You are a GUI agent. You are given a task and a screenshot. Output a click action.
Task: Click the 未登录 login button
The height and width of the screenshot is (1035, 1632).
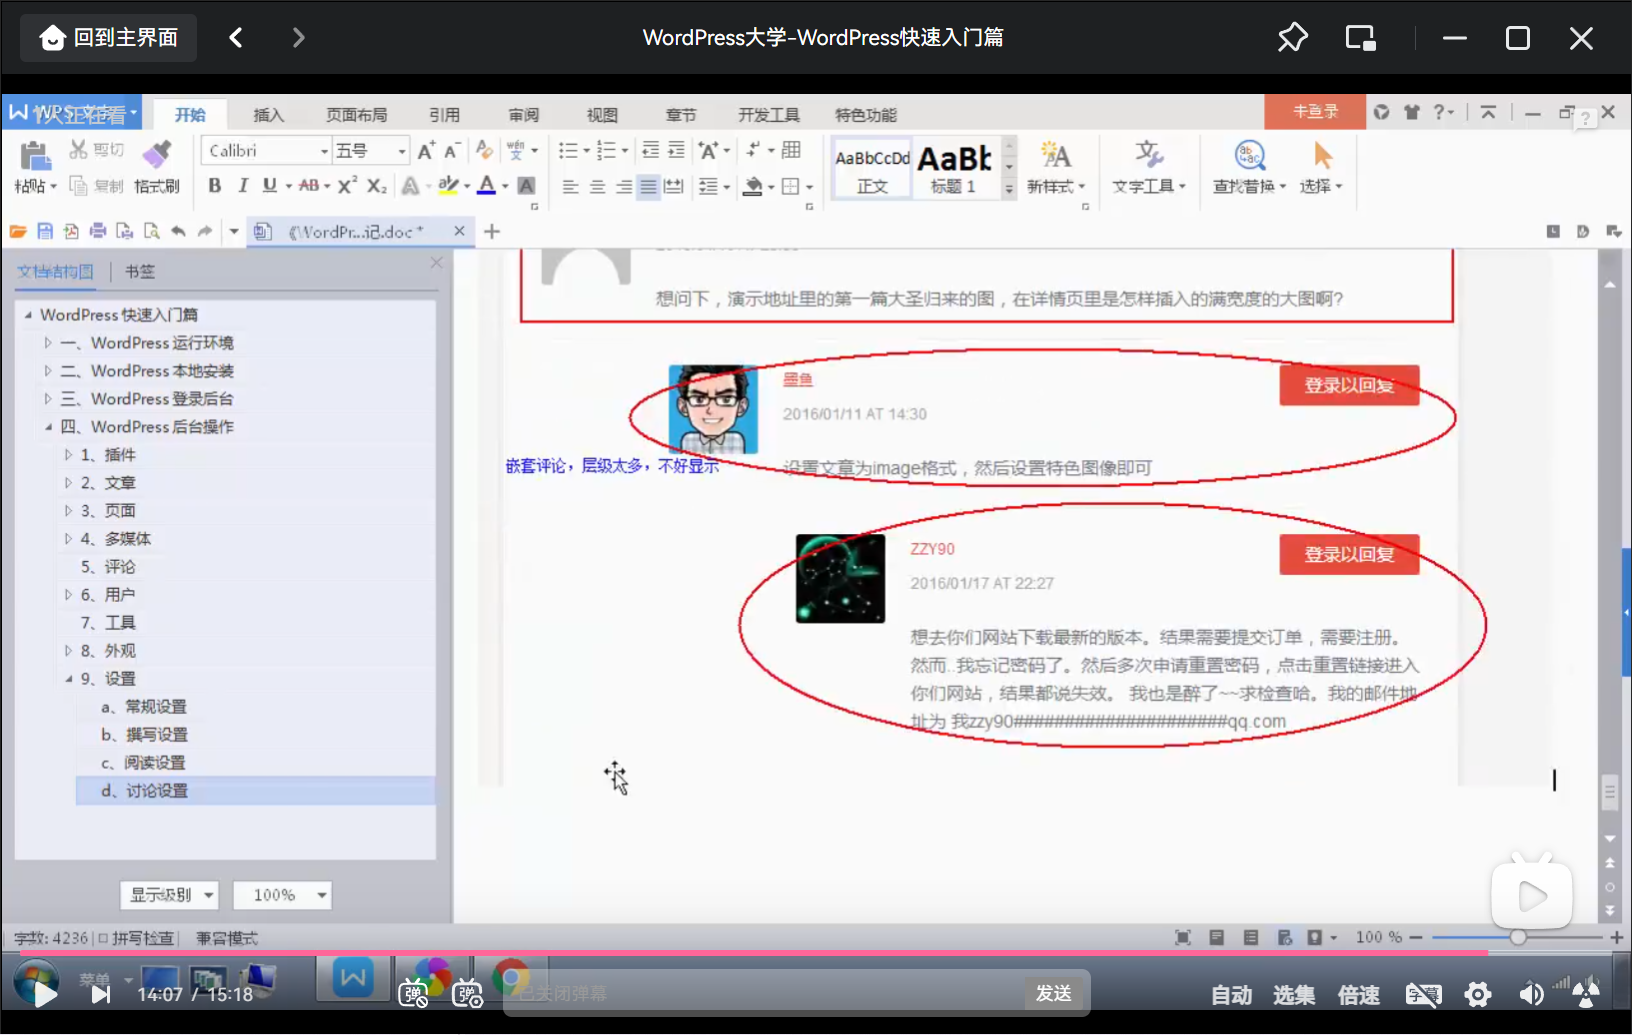coord(1315,112)
